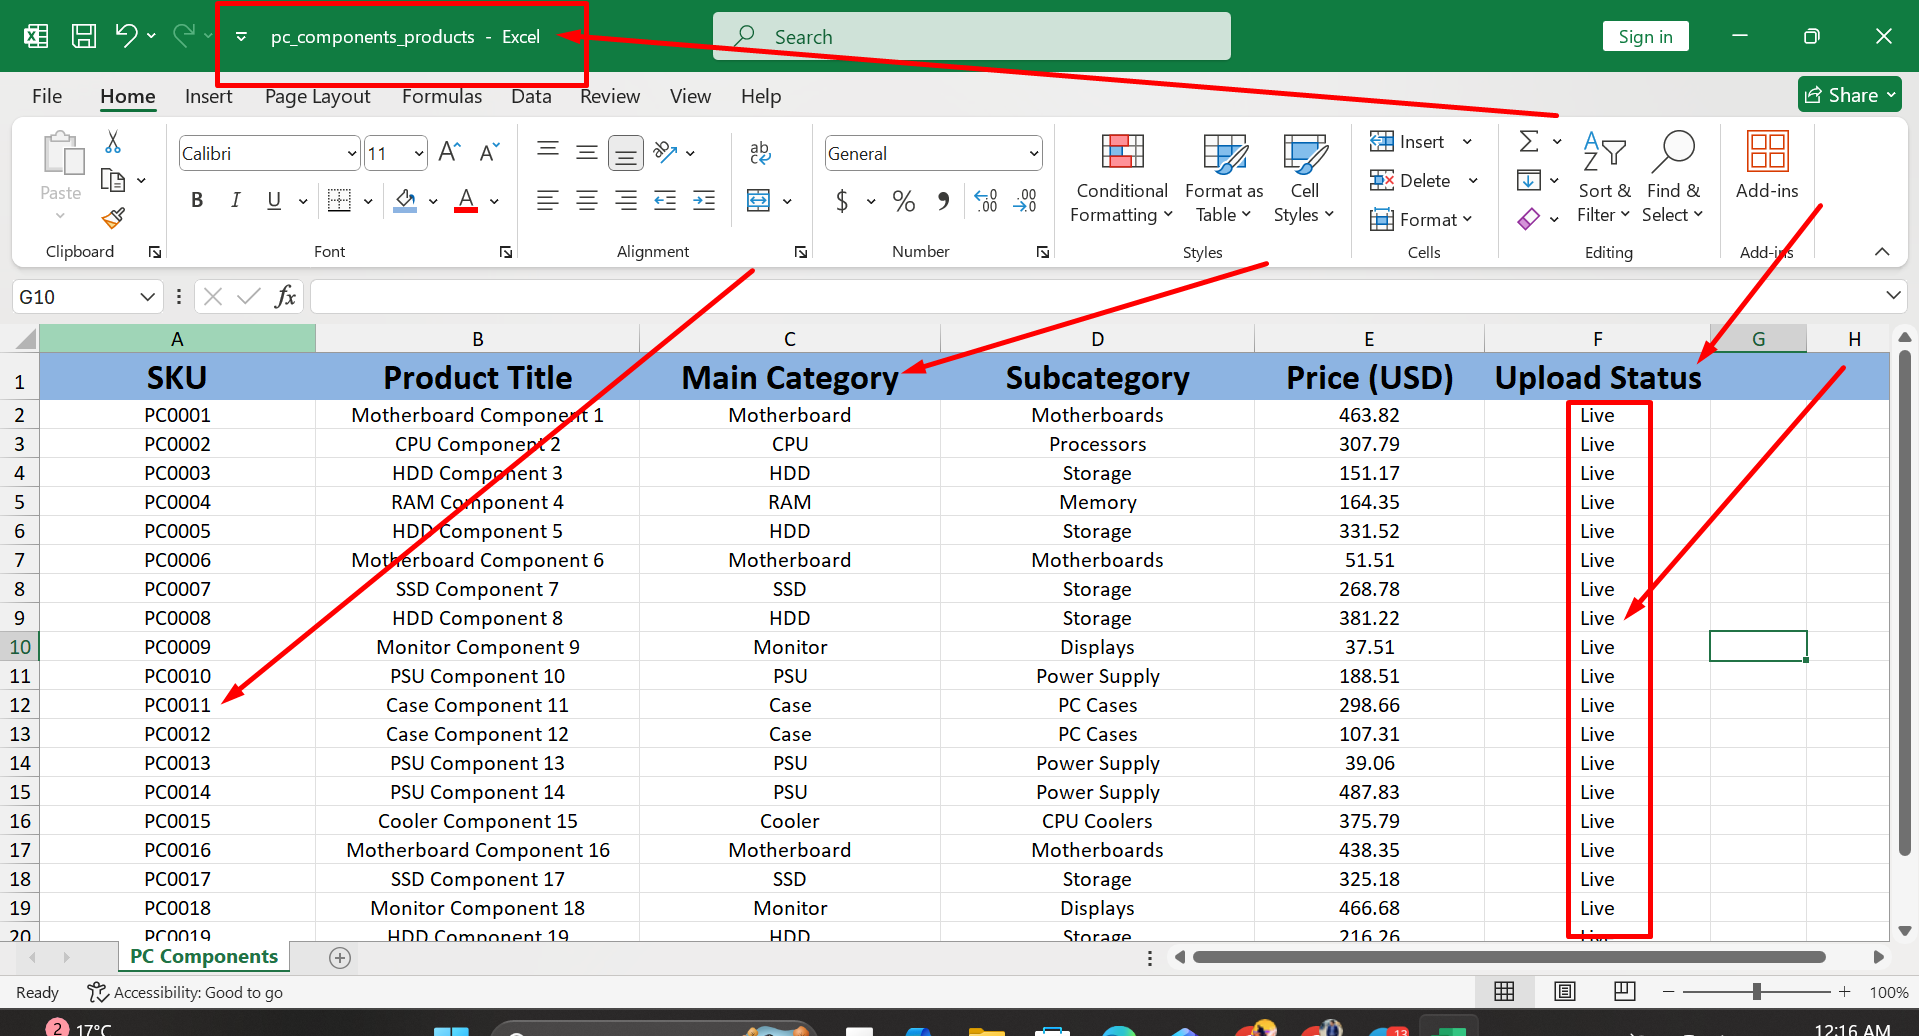The height and width of the screenshot is (1036, 1919).
Task: Click the Find & Select icon
Action: tap(1672, 153)
